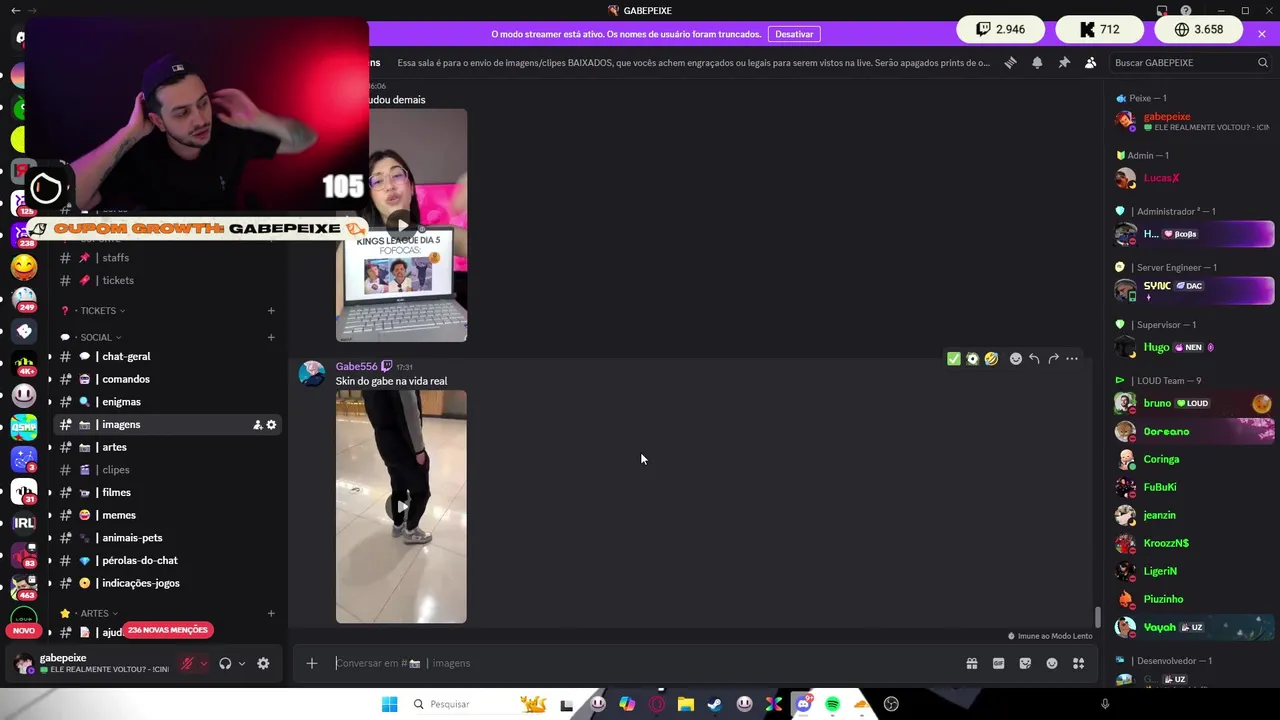Click the search magnifier icon
The image size is (1280, 720).
[x=1263, y=62]
